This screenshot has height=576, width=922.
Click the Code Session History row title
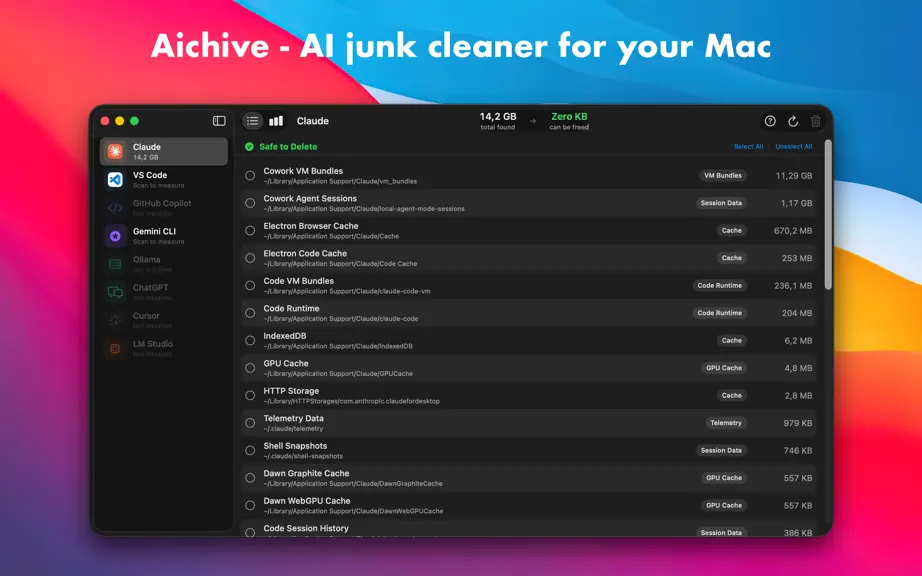(306, 528)
